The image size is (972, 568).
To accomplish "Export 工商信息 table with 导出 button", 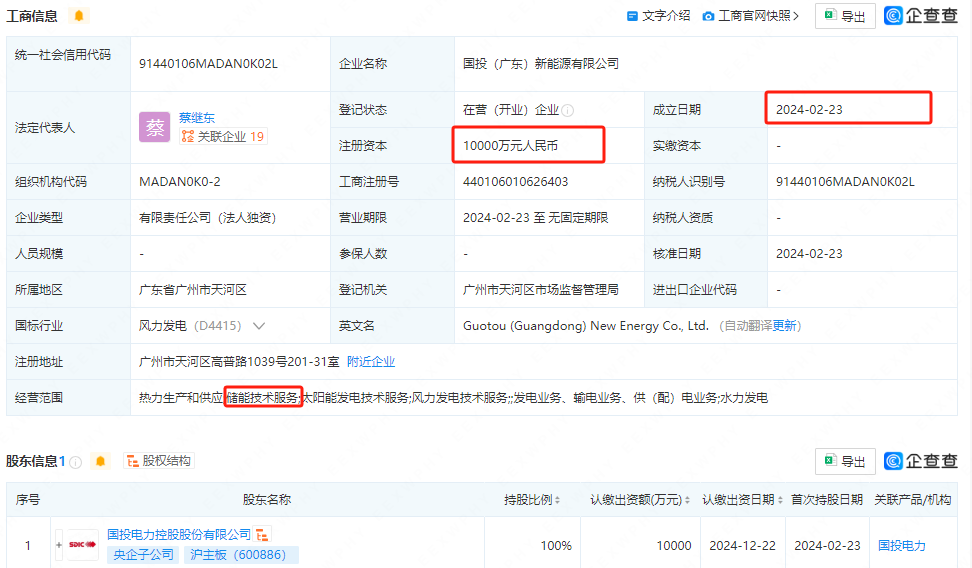I will [x=845, y=16].
